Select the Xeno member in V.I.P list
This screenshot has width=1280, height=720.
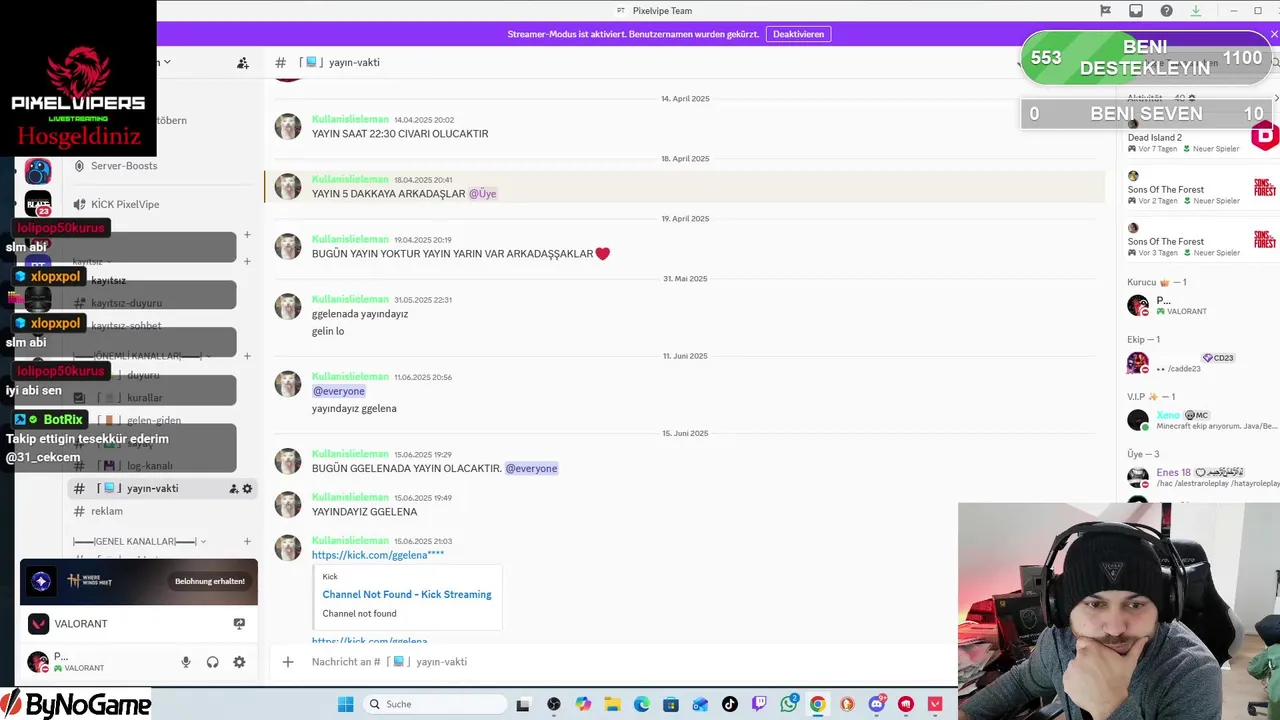tap(1199, 420)
